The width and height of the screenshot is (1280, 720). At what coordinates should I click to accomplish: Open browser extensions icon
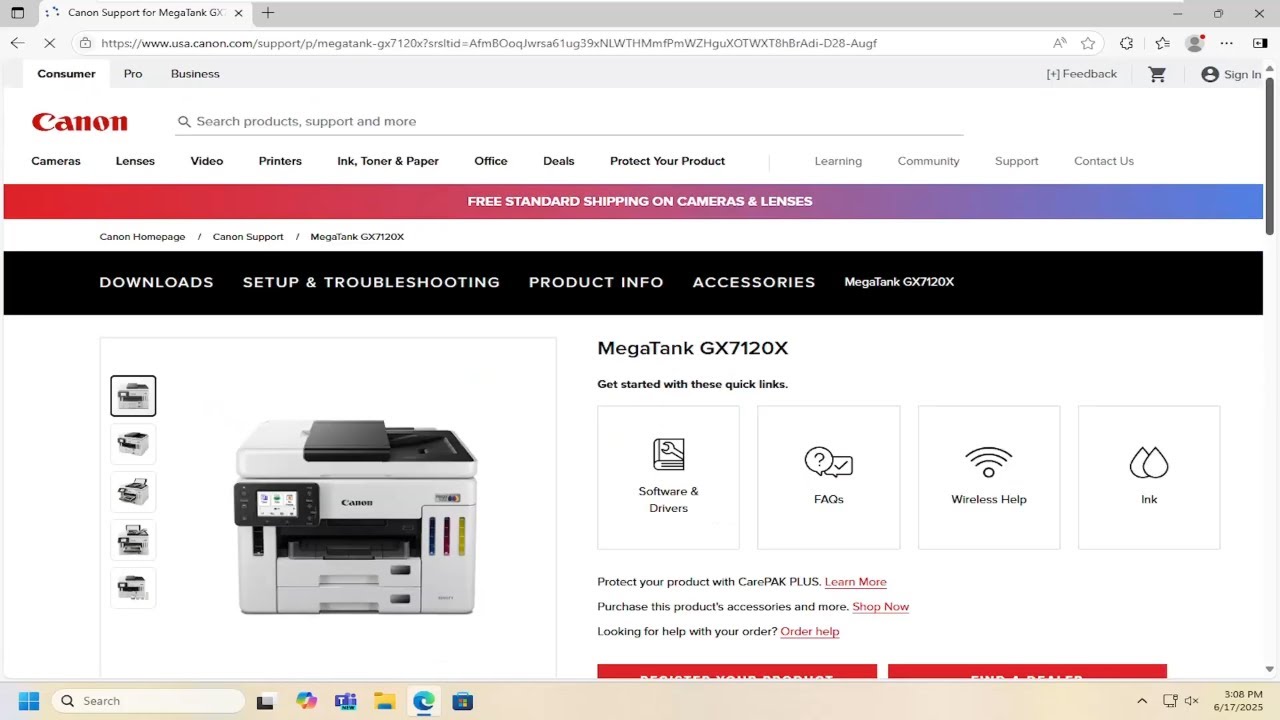tap(1127, 43)
